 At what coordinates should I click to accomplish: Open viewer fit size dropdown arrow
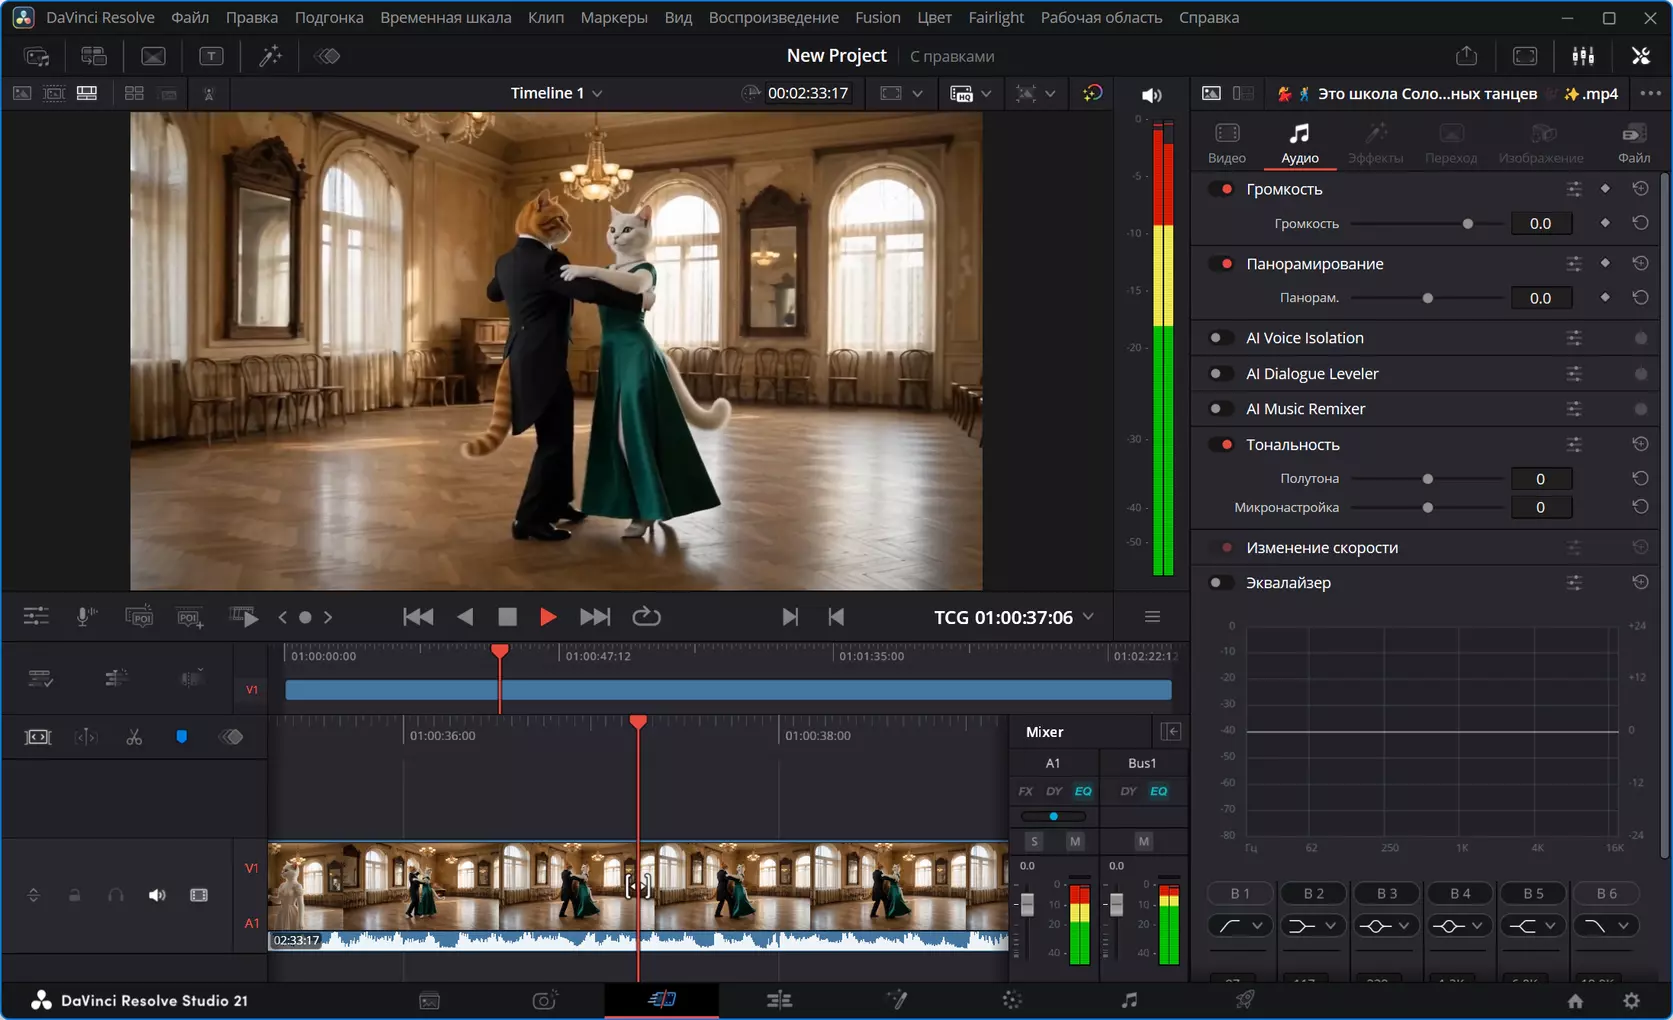click(x=917, y=94)
